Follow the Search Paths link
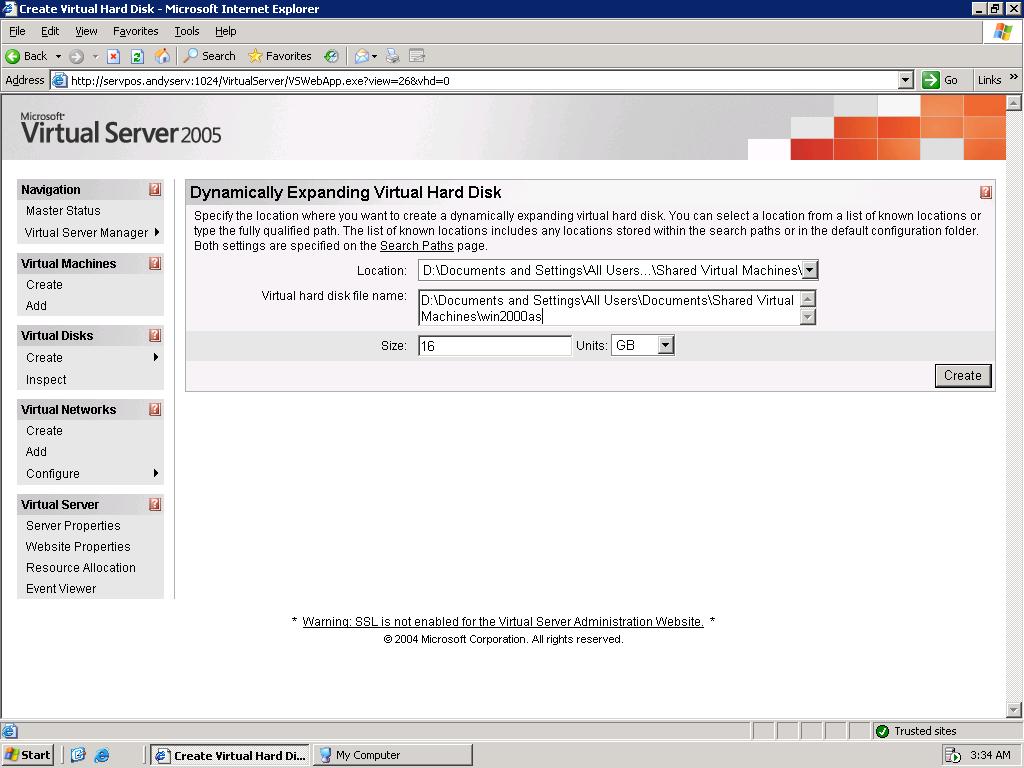The width and height of the screenshot is (1024, 768). [417, 246]
